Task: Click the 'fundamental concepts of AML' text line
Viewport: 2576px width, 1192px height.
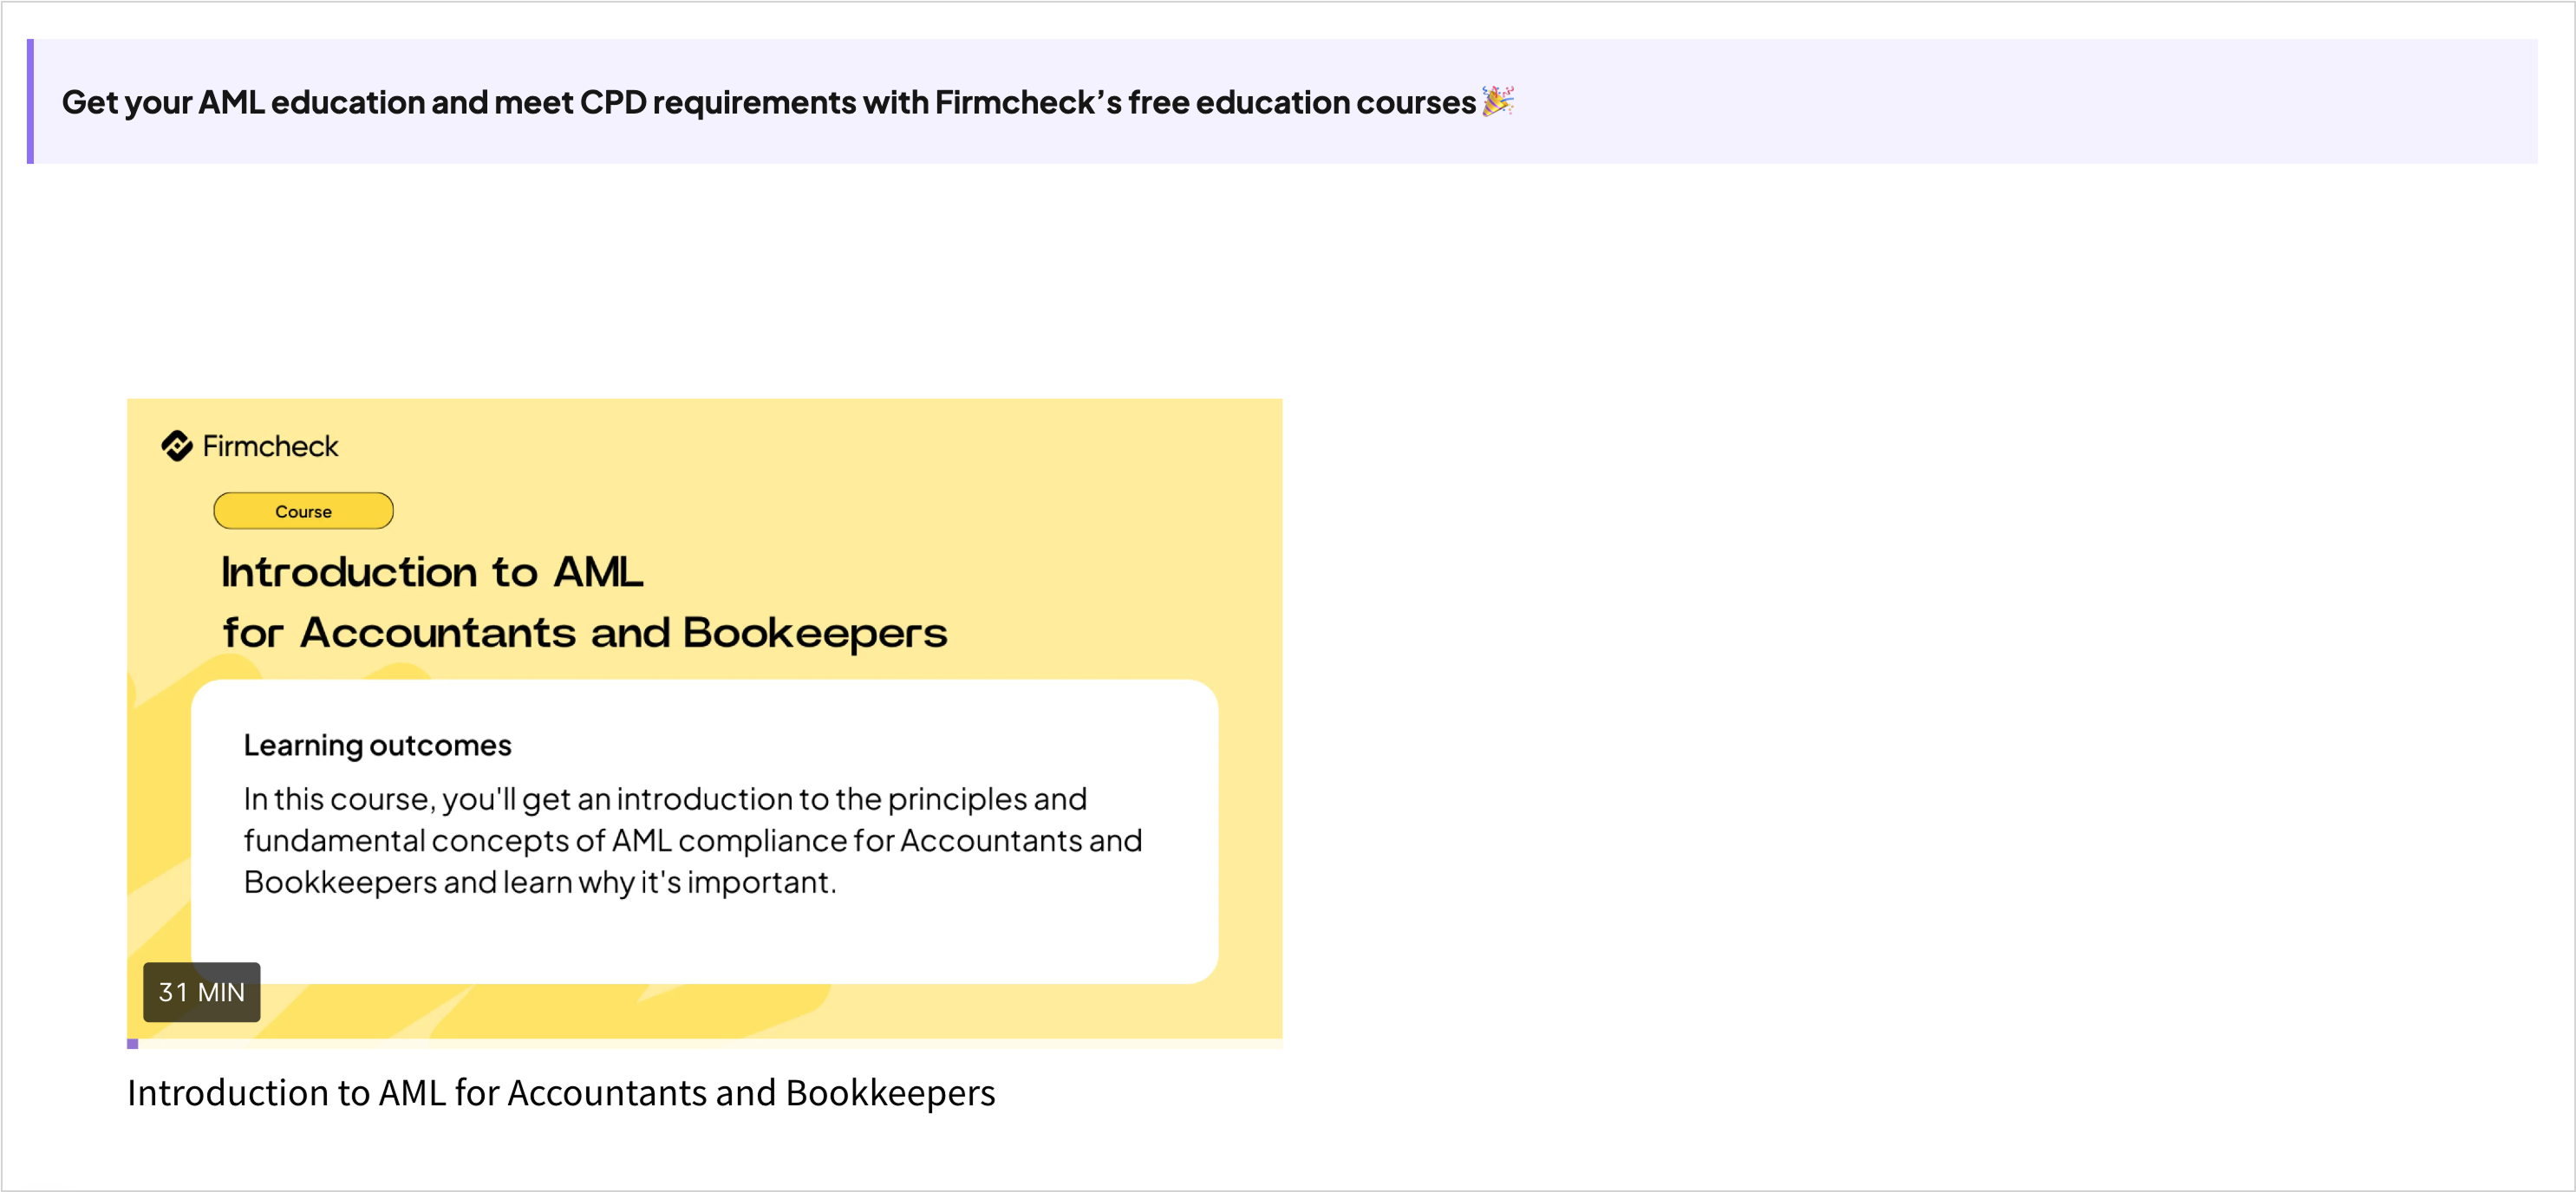Action: [x=458, y=841]
